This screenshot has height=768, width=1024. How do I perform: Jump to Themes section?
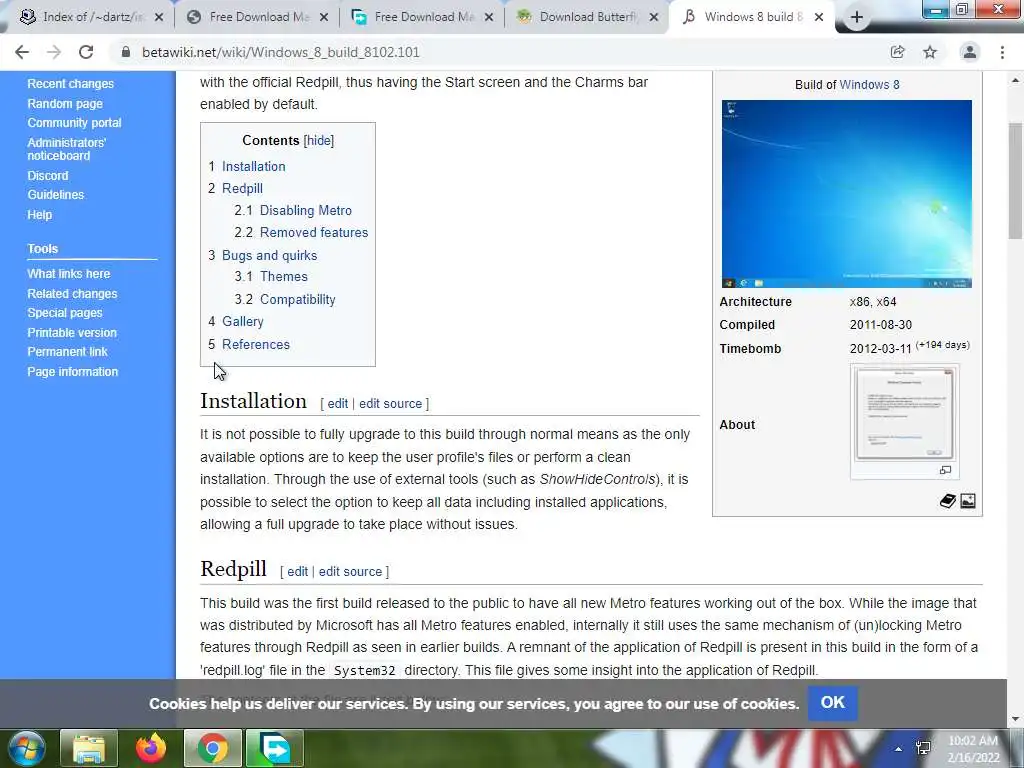pos(283,276)
